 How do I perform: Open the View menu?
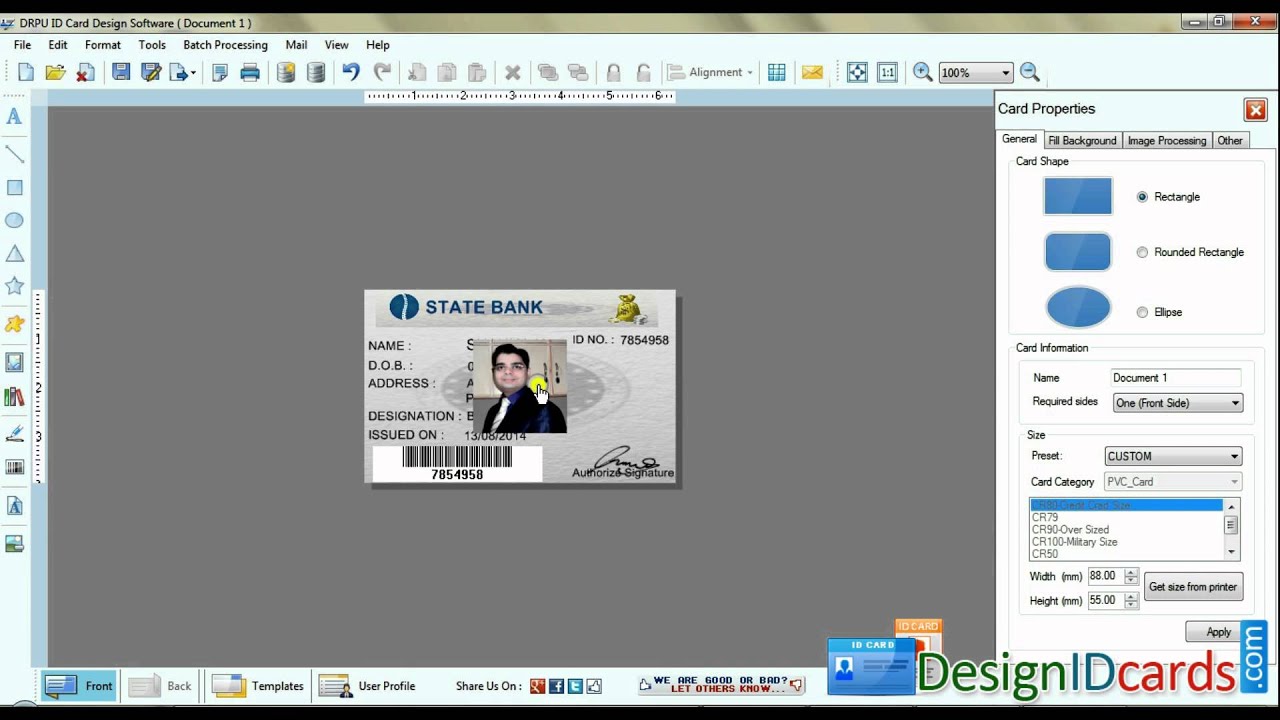pos(336,45)
